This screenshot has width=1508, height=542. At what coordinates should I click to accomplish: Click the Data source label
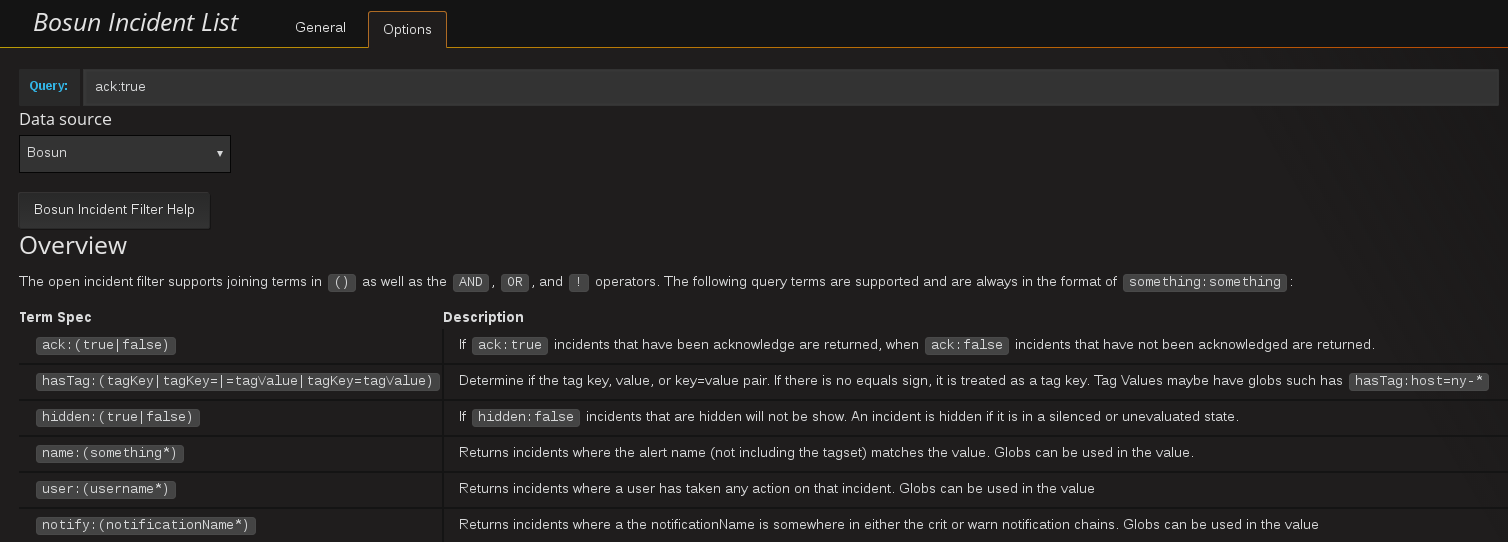65,119
